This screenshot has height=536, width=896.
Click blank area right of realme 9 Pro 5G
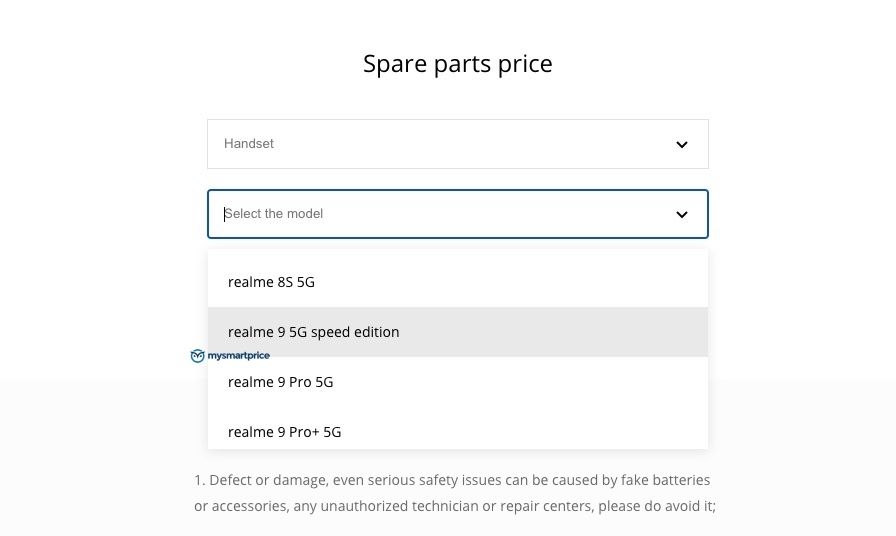(x=520, y=382)
